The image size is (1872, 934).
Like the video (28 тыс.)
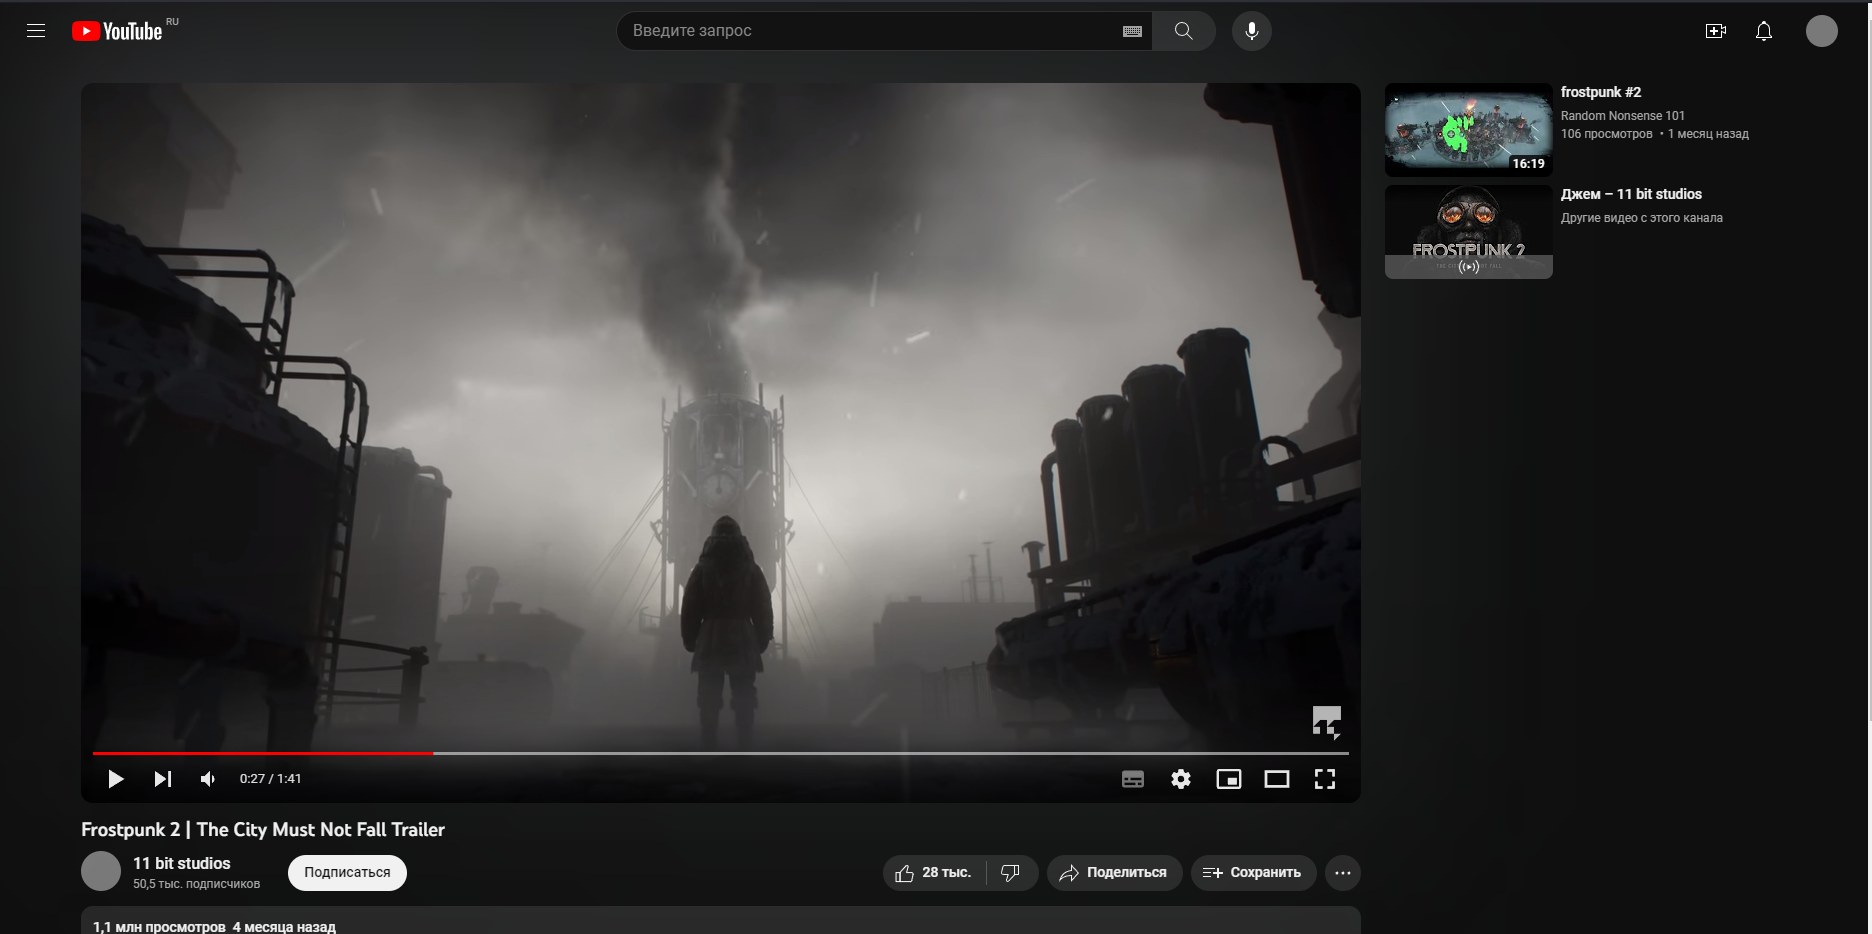tap(934, 873)
